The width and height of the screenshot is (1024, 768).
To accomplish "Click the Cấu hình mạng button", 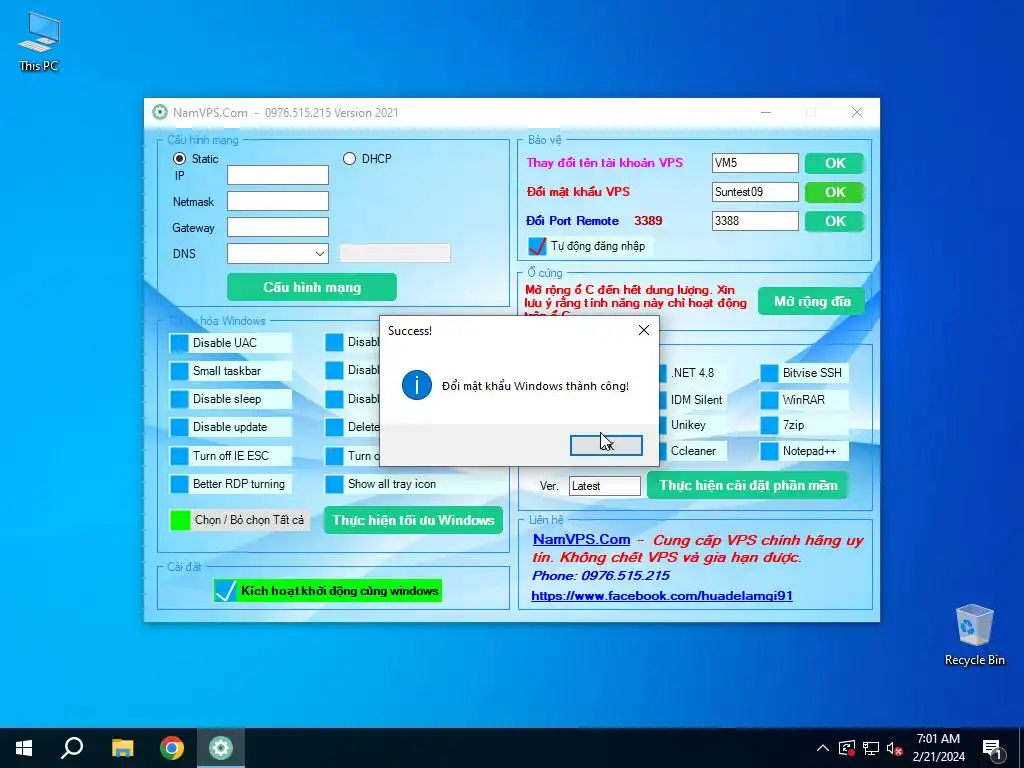I will (x=312, y=287).
